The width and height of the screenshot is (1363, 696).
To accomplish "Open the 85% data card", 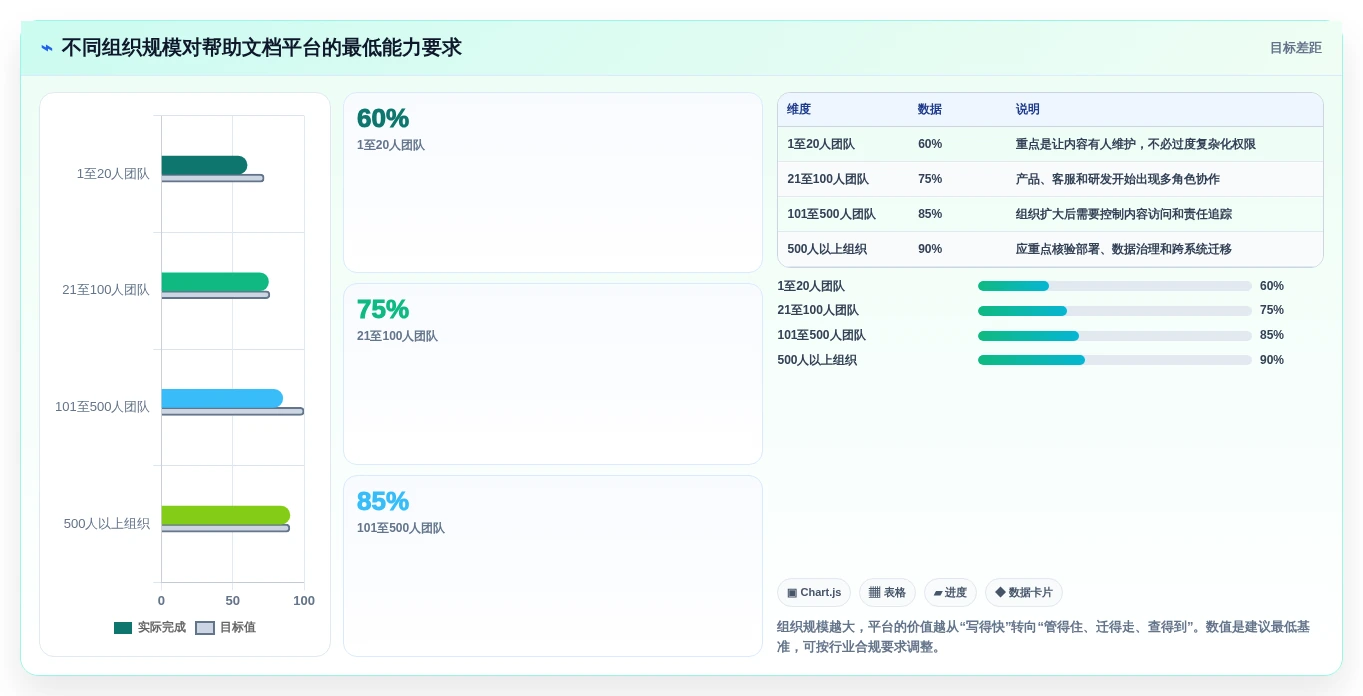I will coord(553,566).
